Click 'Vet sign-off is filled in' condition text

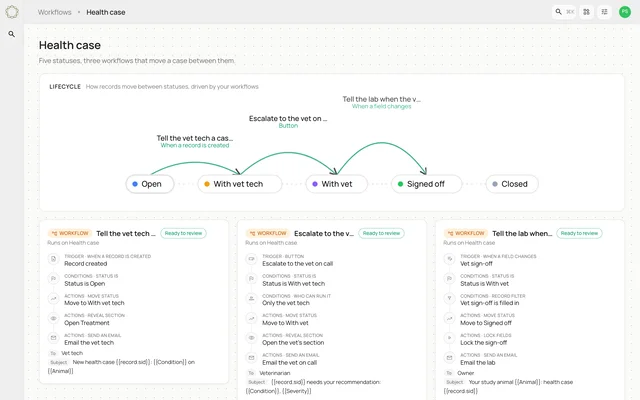(489, 303)
